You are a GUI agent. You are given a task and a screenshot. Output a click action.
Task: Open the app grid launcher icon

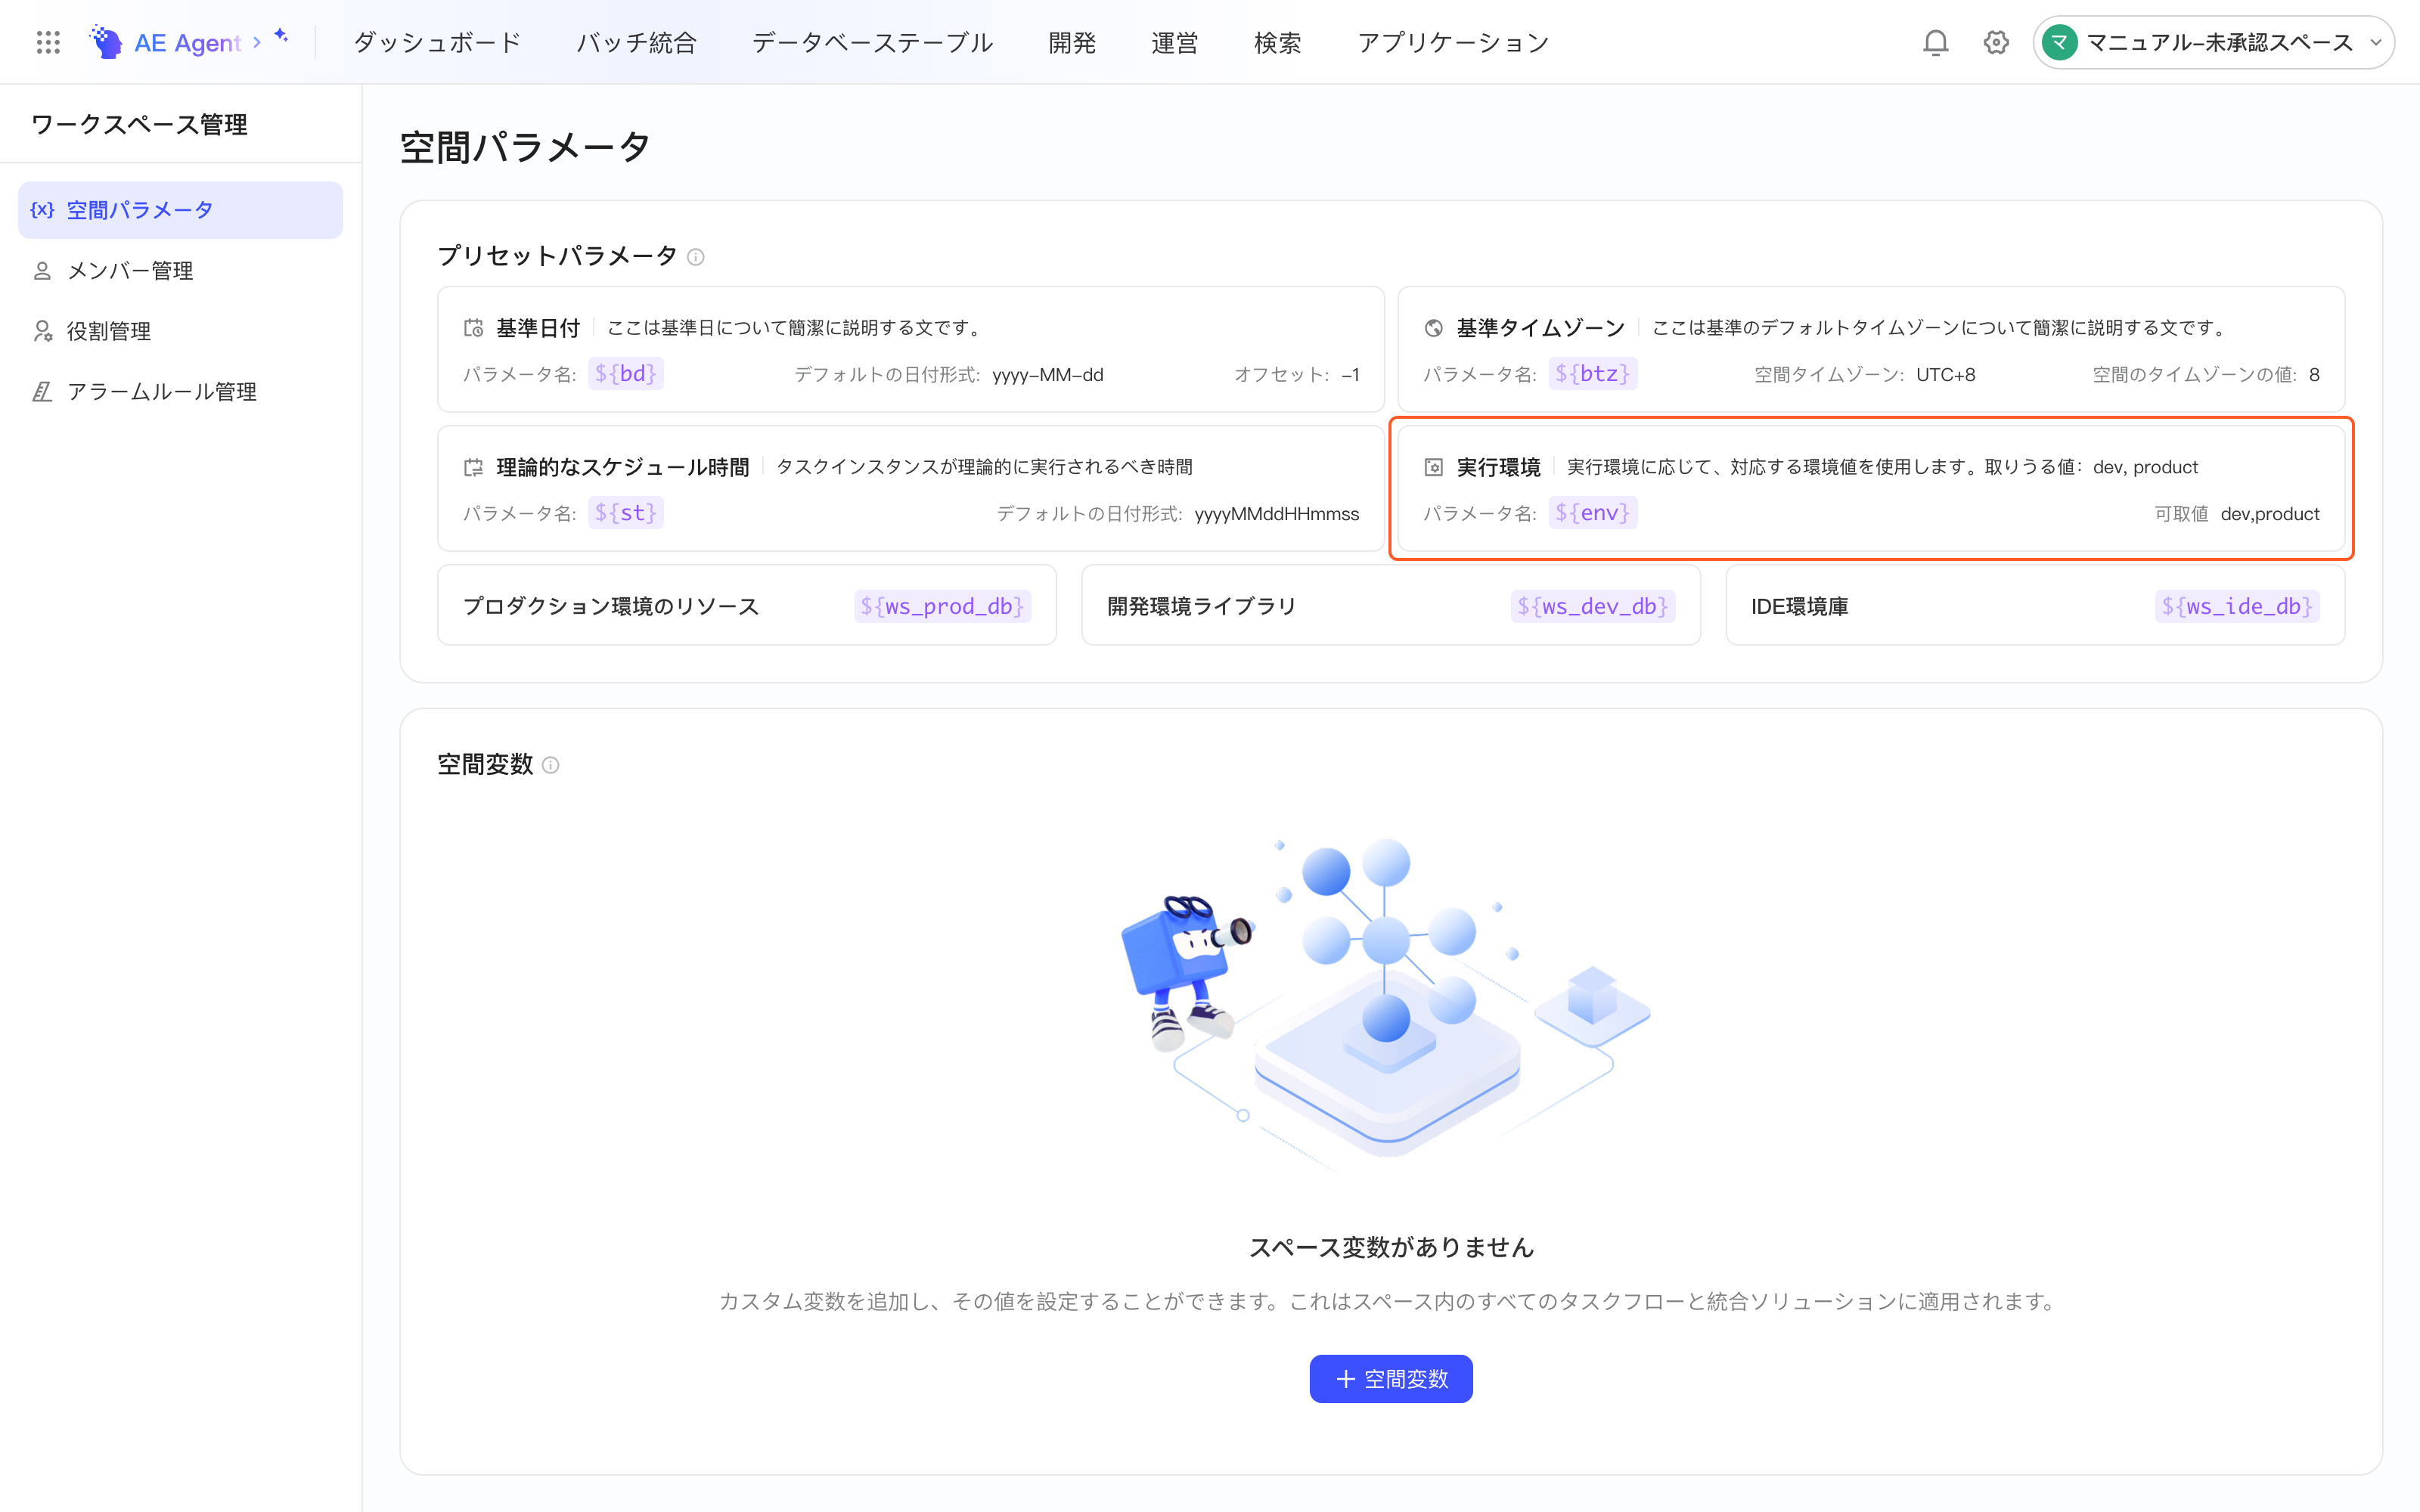[x=48, y=42]
